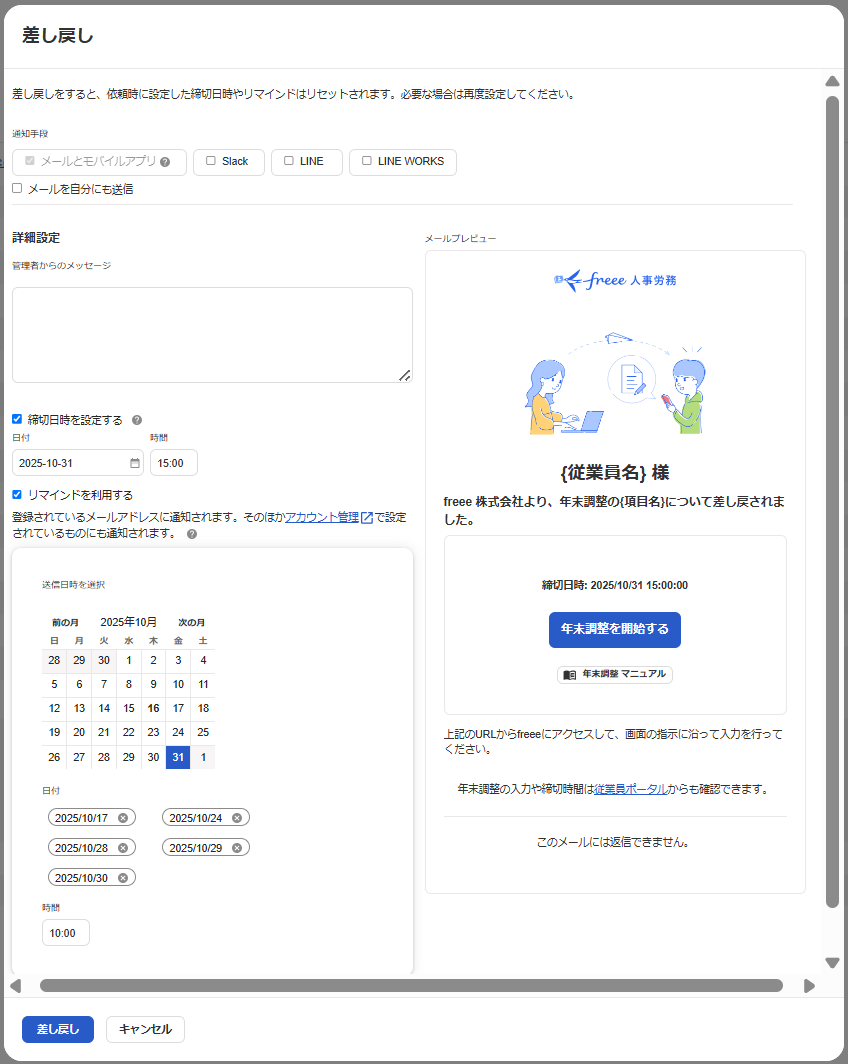Remove the 2025/10/29 reminder date chip
The height and width of the screenshot is (1064, 848).
point(237,848)
